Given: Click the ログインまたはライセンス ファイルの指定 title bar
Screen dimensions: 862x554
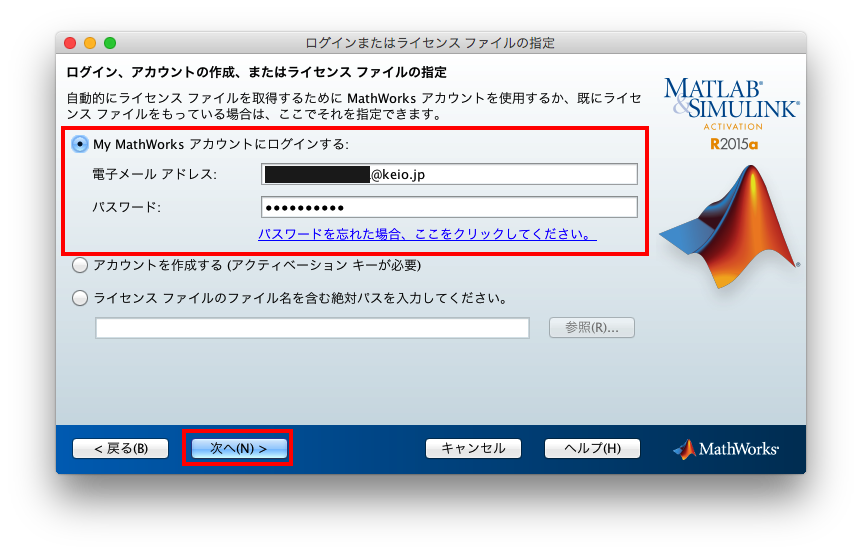Looking at the screenshot, I should coord(430,43).
